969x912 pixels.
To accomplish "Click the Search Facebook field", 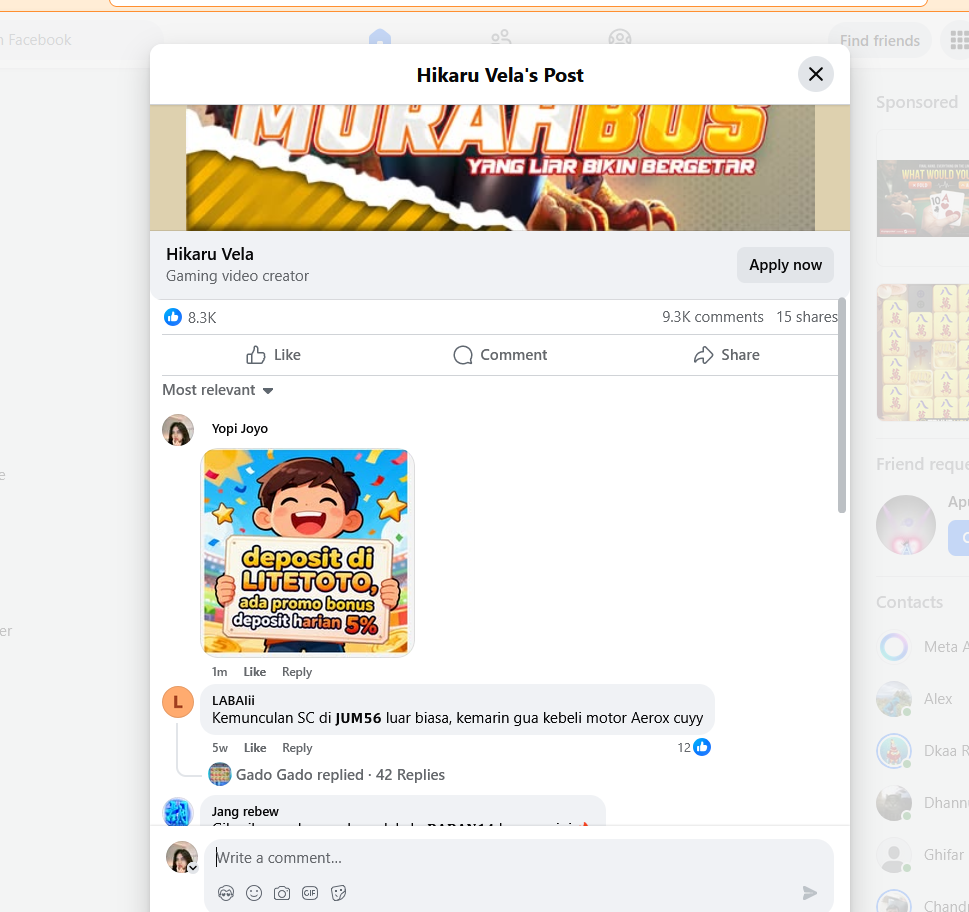I will point(80,40).
